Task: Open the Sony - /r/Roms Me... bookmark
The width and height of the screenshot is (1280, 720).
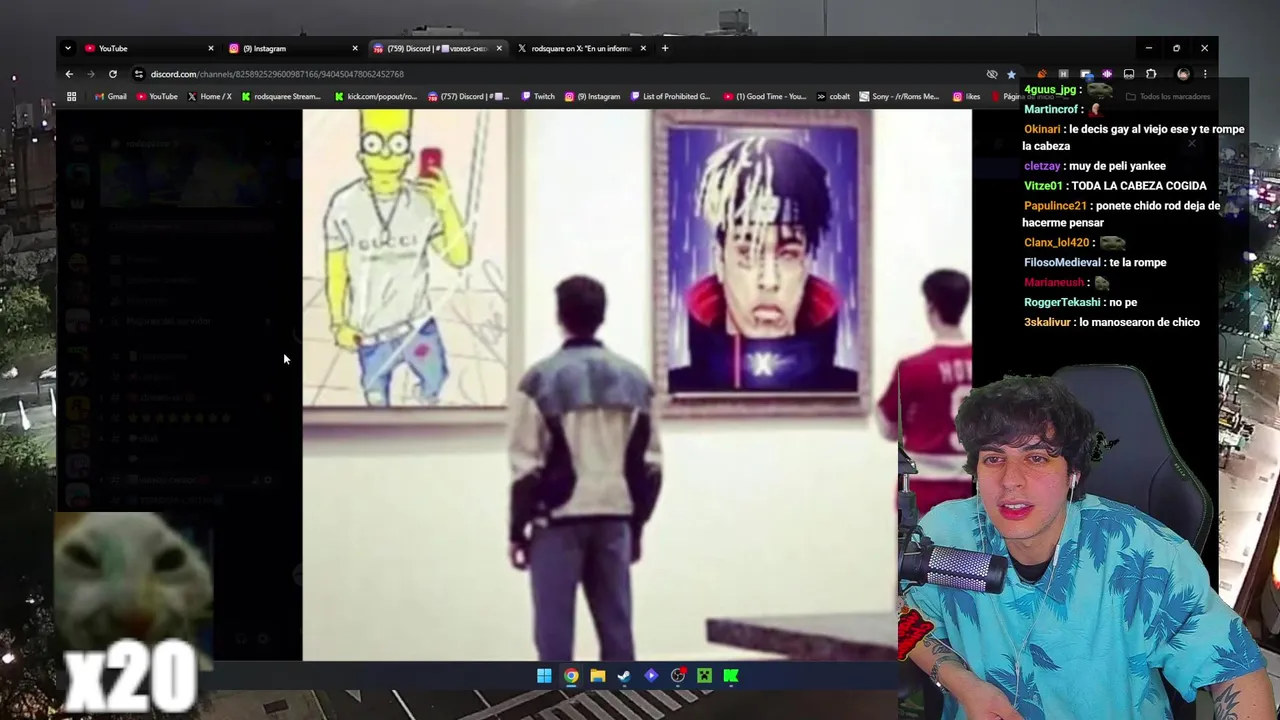Action: (x=900, y=97)
